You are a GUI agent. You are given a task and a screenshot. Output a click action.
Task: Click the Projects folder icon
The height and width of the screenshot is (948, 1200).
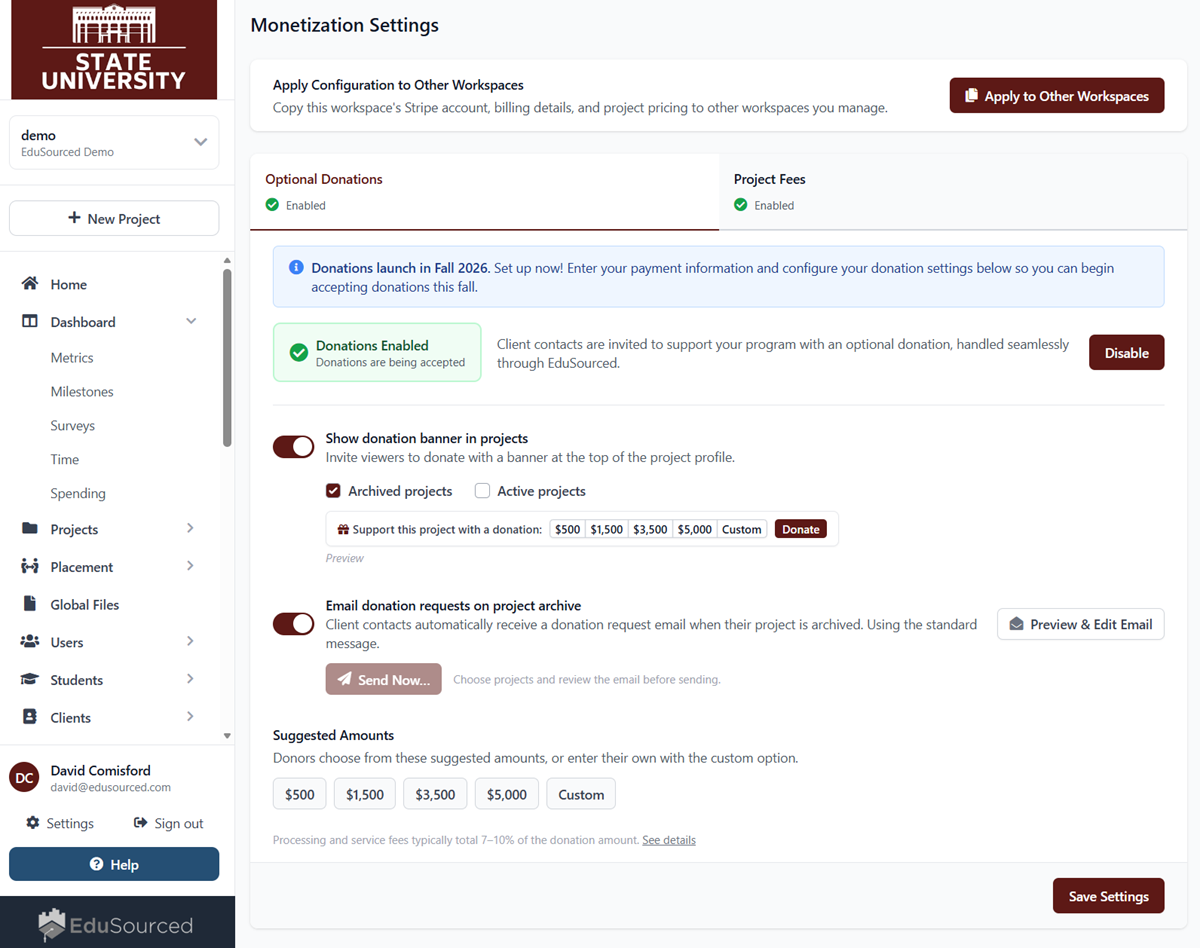[30, 529]
